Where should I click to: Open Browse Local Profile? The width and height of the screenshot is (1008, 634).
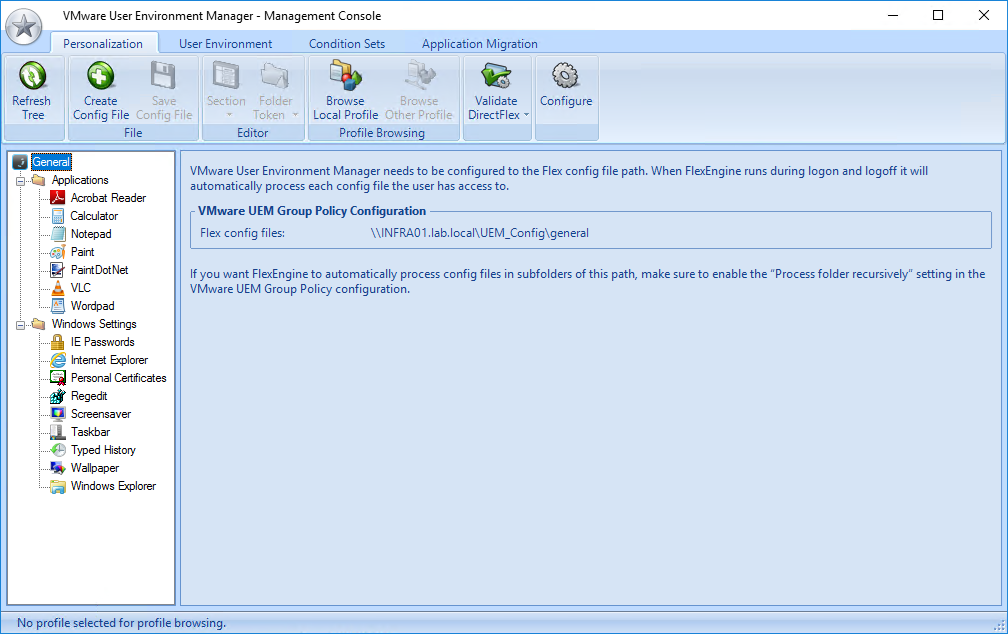pyautogui.click(x=345, y=77)
